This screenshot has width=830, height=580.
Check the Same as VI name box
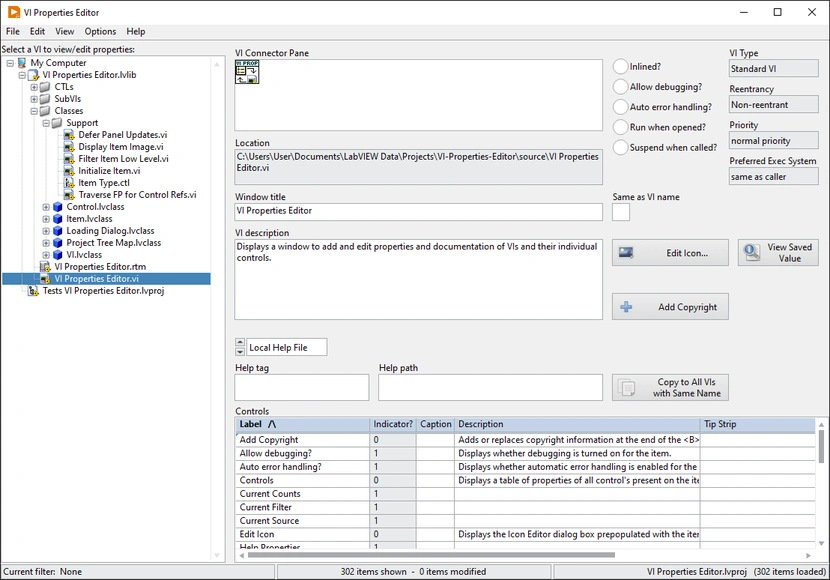(621, 212)
